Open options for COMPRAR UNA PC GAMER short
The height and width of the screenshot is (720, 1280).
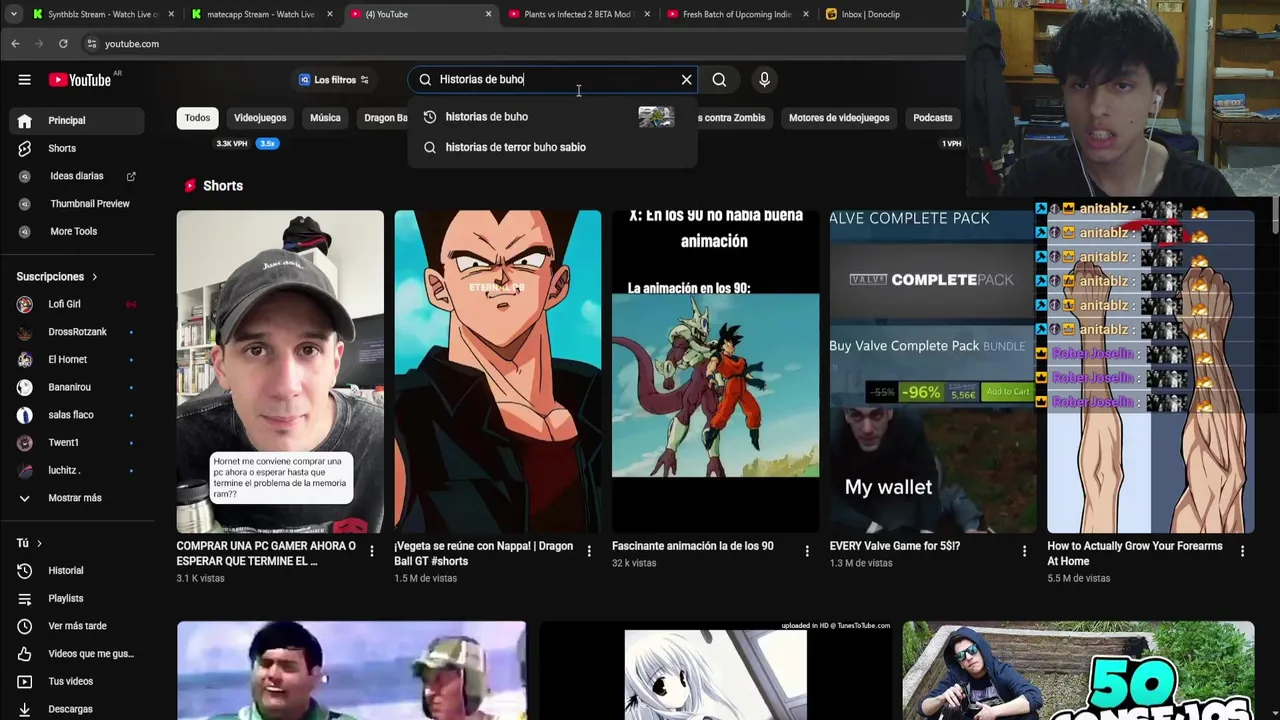372,551
